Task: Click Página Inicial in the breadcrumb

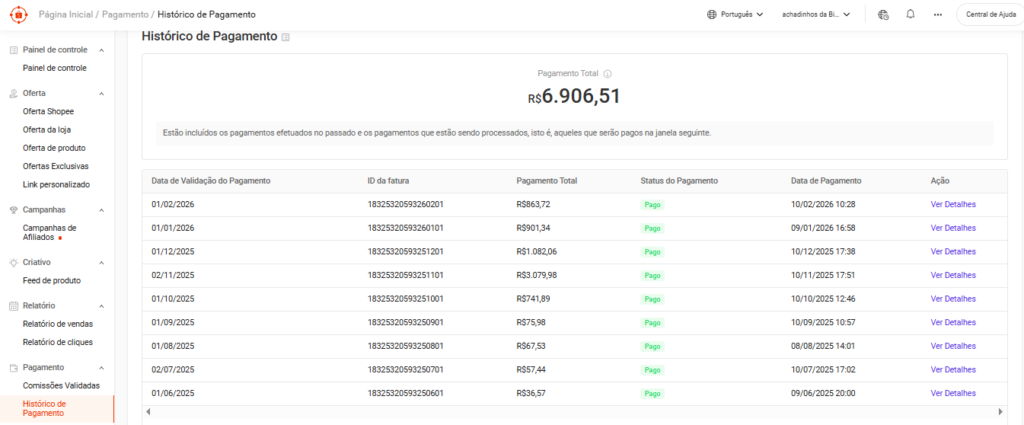Action: [65, 15]
